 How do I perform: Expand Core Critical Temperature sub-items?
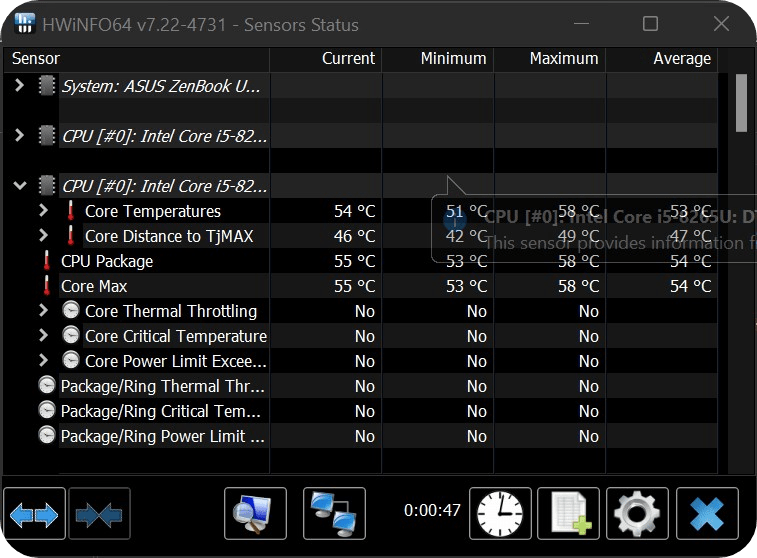pyautogui.click(x=43, y=335)
